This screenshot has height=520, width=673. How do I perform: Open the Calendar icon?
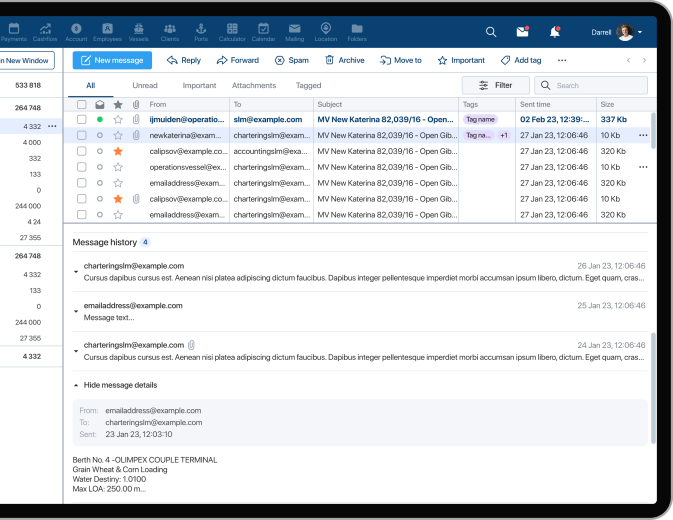tap(264, 29)
